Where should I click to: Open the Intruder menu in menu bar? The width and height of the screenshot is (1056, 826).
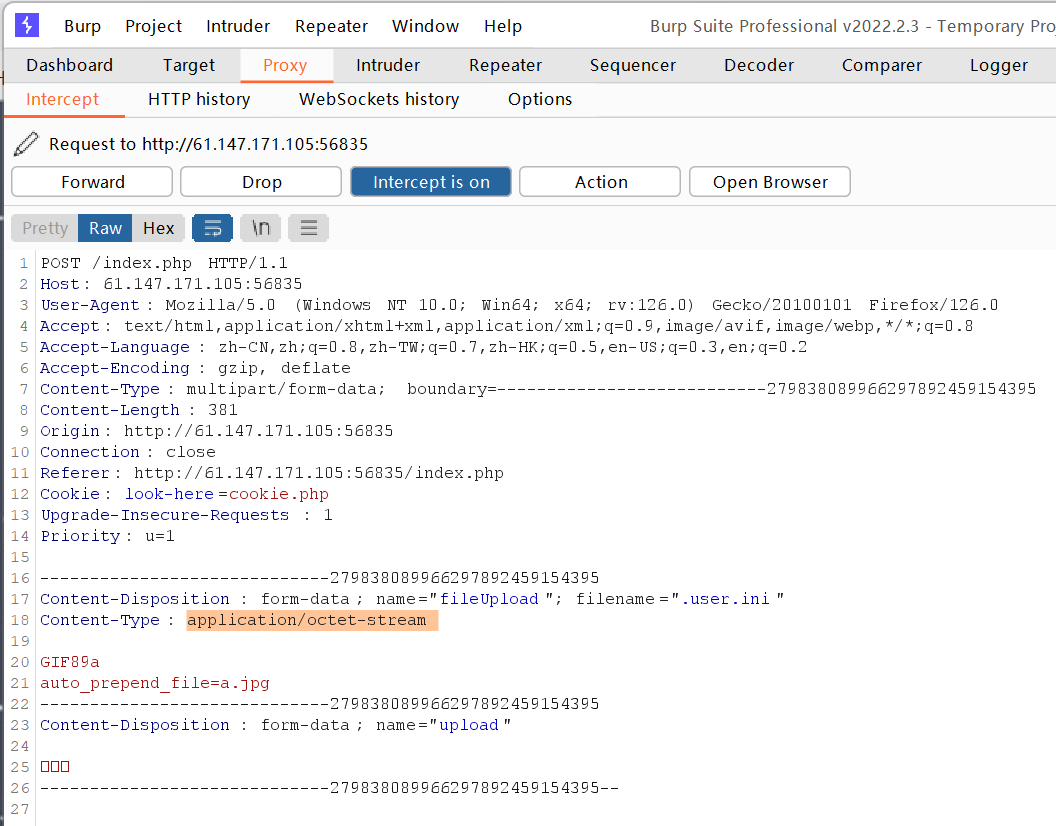pos(238,26)
